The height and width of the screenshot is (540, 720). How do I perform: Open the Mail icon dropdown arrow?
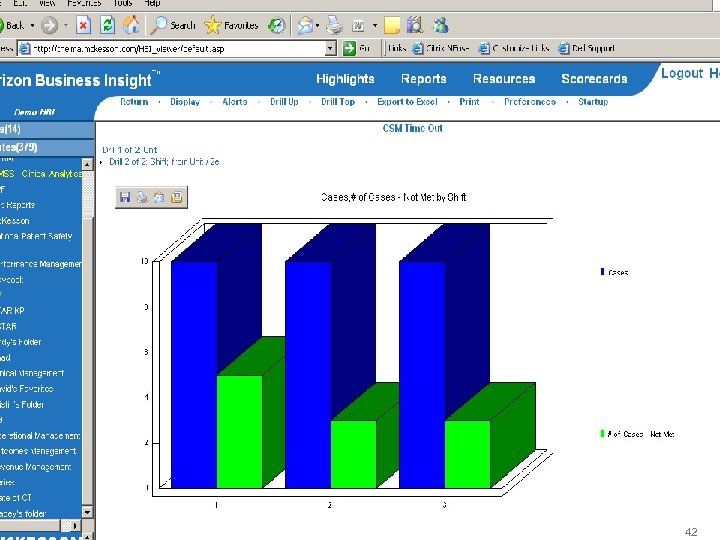click(x=317, y=26)
